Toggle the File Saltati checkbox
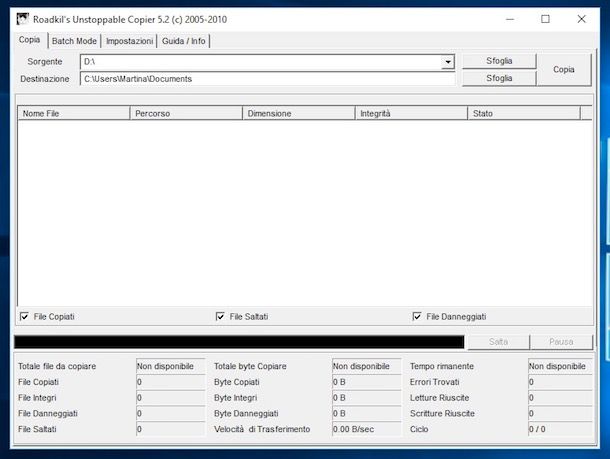Viewport: 610px width, 459px height. point(220,316)
